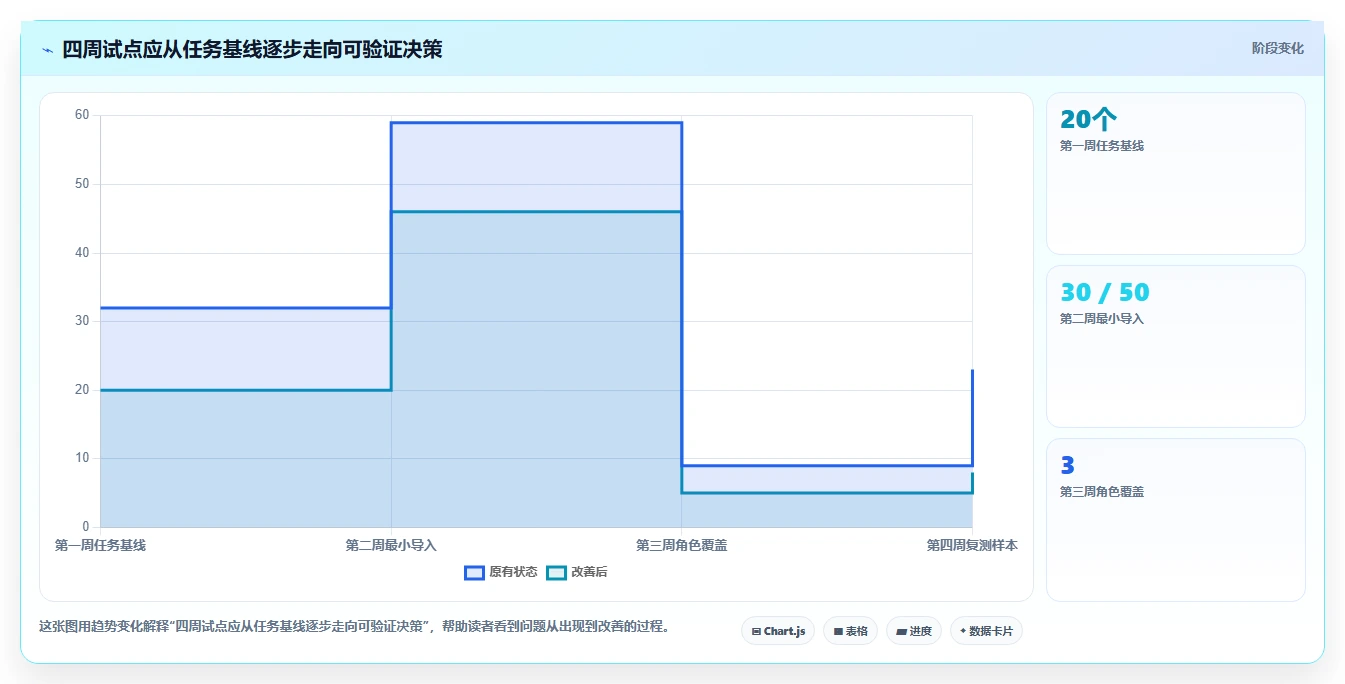Click the blue 原有状态 legend swatch

click(x=475, y=572)
